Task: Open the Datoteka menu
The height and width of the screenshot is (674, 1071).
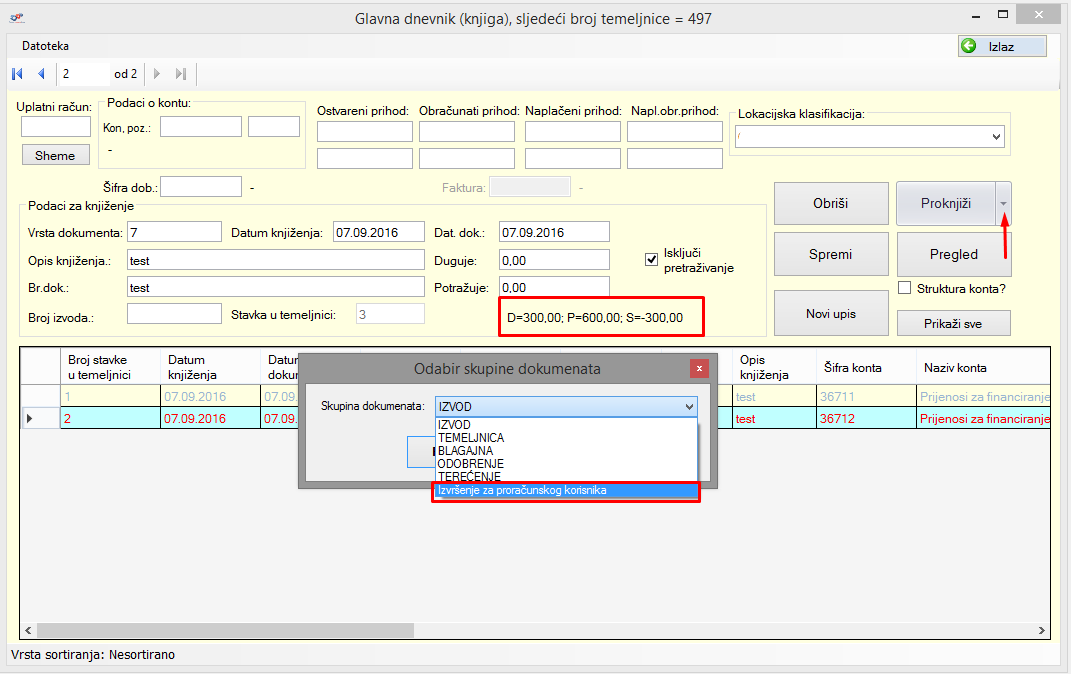Action: 46,46
